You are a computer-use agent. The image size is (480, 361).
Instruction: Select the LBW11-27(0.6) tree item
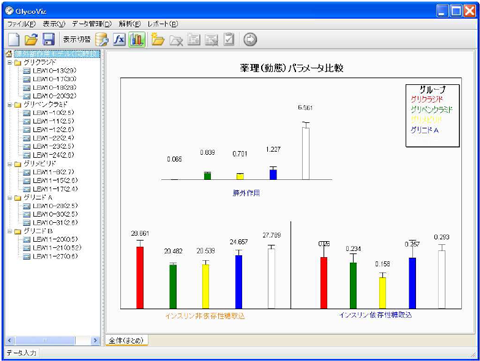pyautogui.click(x=55, y=256)
